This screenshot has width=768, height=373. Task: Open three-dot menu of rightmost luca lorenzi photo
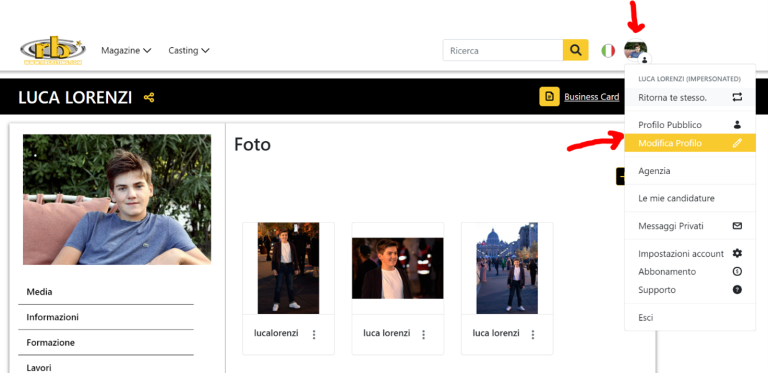pyautogui.click(x=533, y=334)
